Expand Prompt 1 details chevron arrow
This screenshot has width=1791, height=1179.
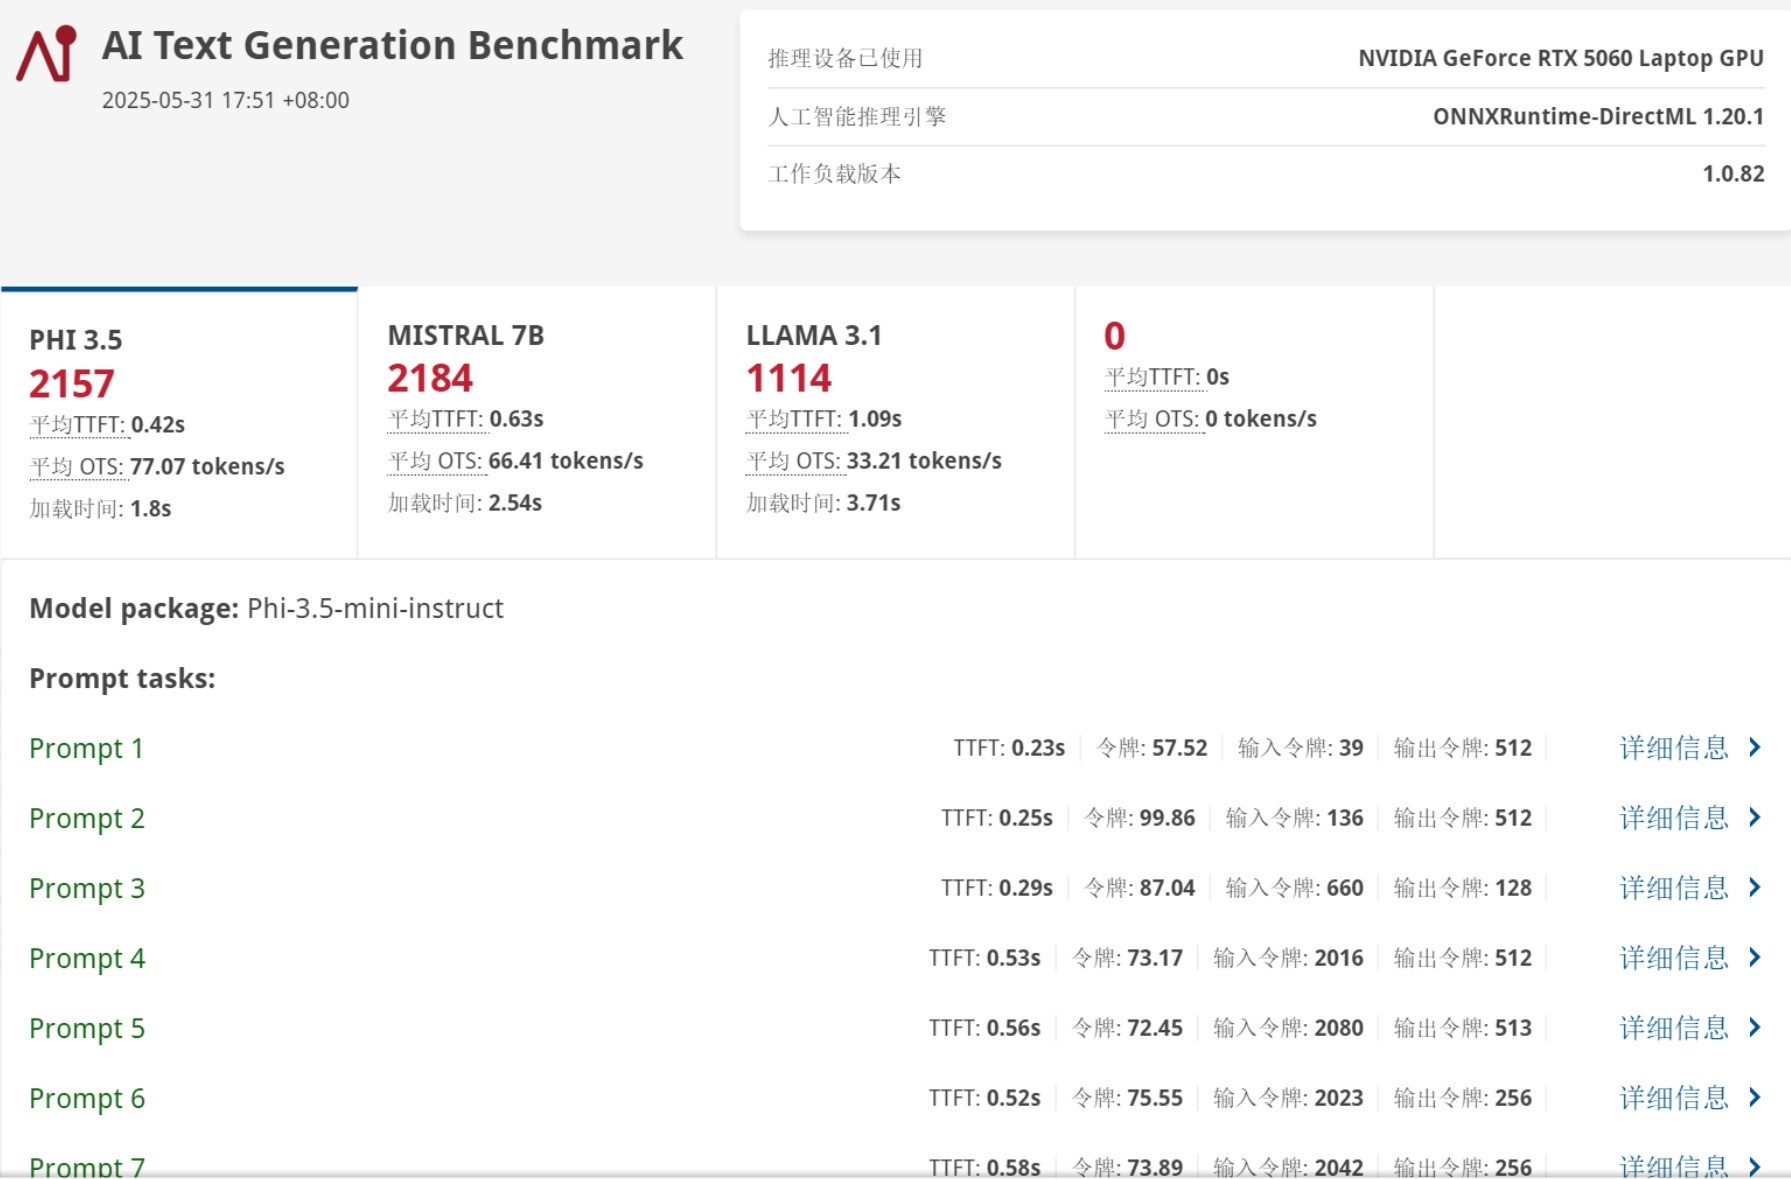(1754, 748)
